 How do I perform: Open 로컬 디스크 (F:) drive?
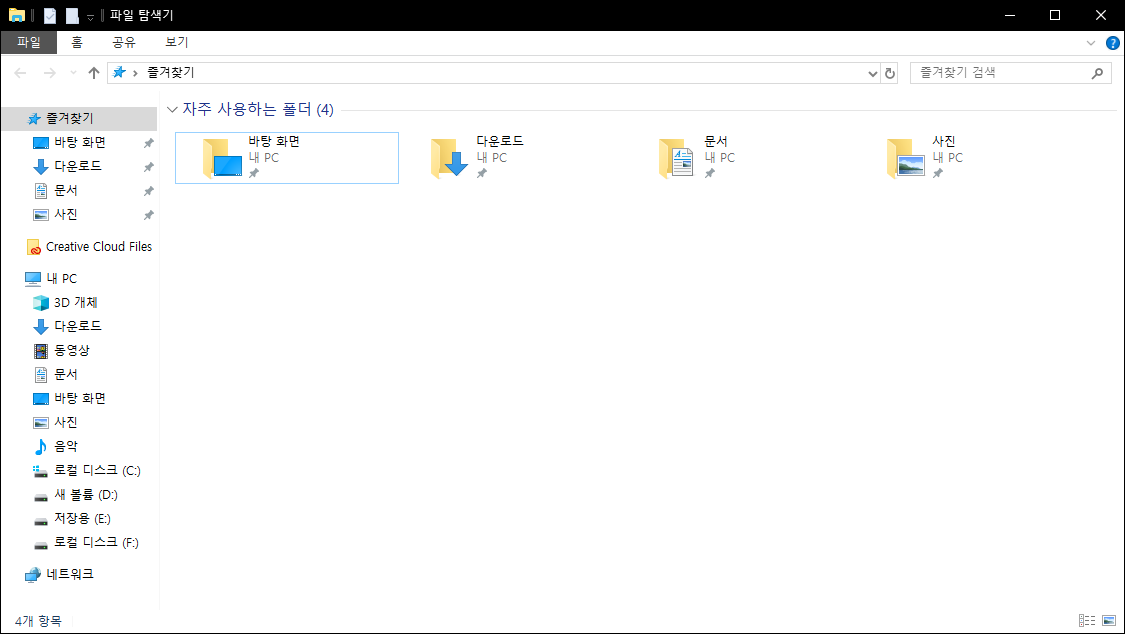(96, 542)
